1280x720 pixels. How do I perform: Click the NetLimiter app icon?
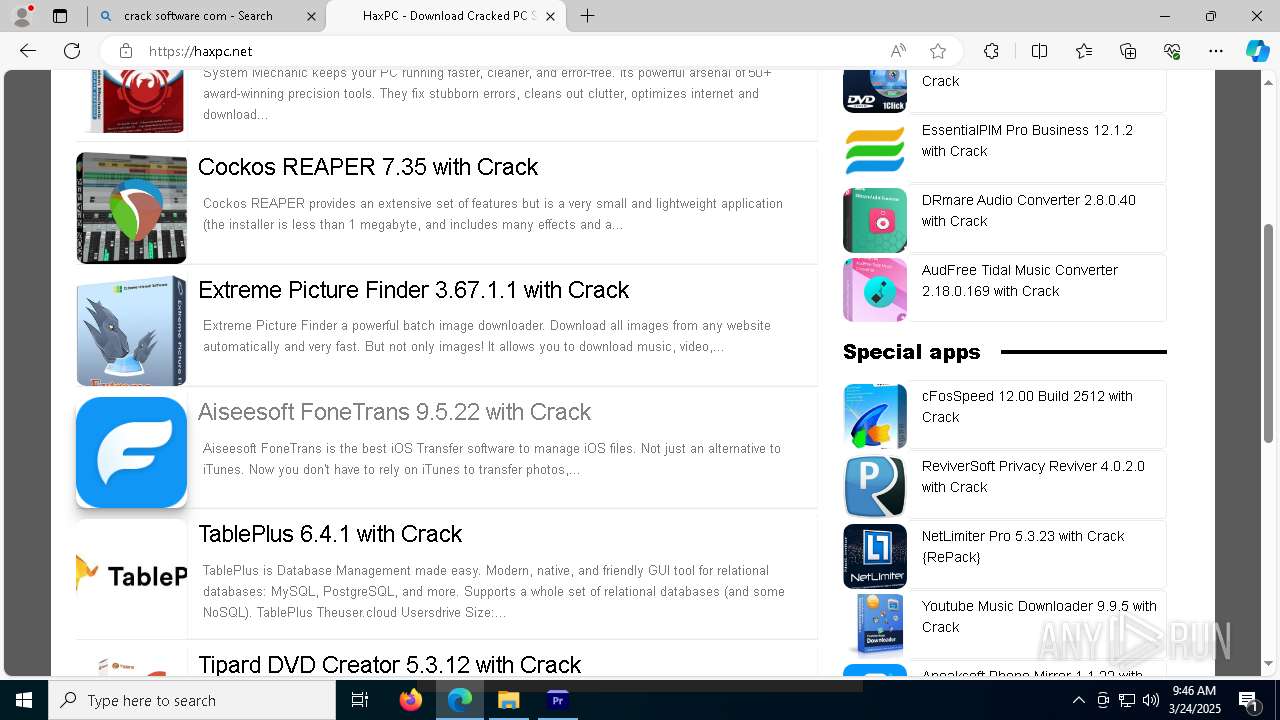tap(875, 556)
